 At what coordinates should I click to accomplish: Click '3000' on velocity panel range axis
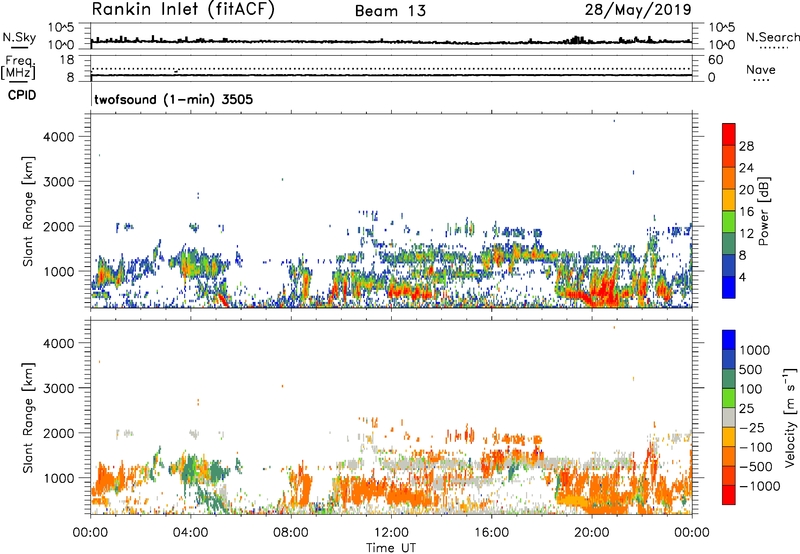tap(59, 388)
